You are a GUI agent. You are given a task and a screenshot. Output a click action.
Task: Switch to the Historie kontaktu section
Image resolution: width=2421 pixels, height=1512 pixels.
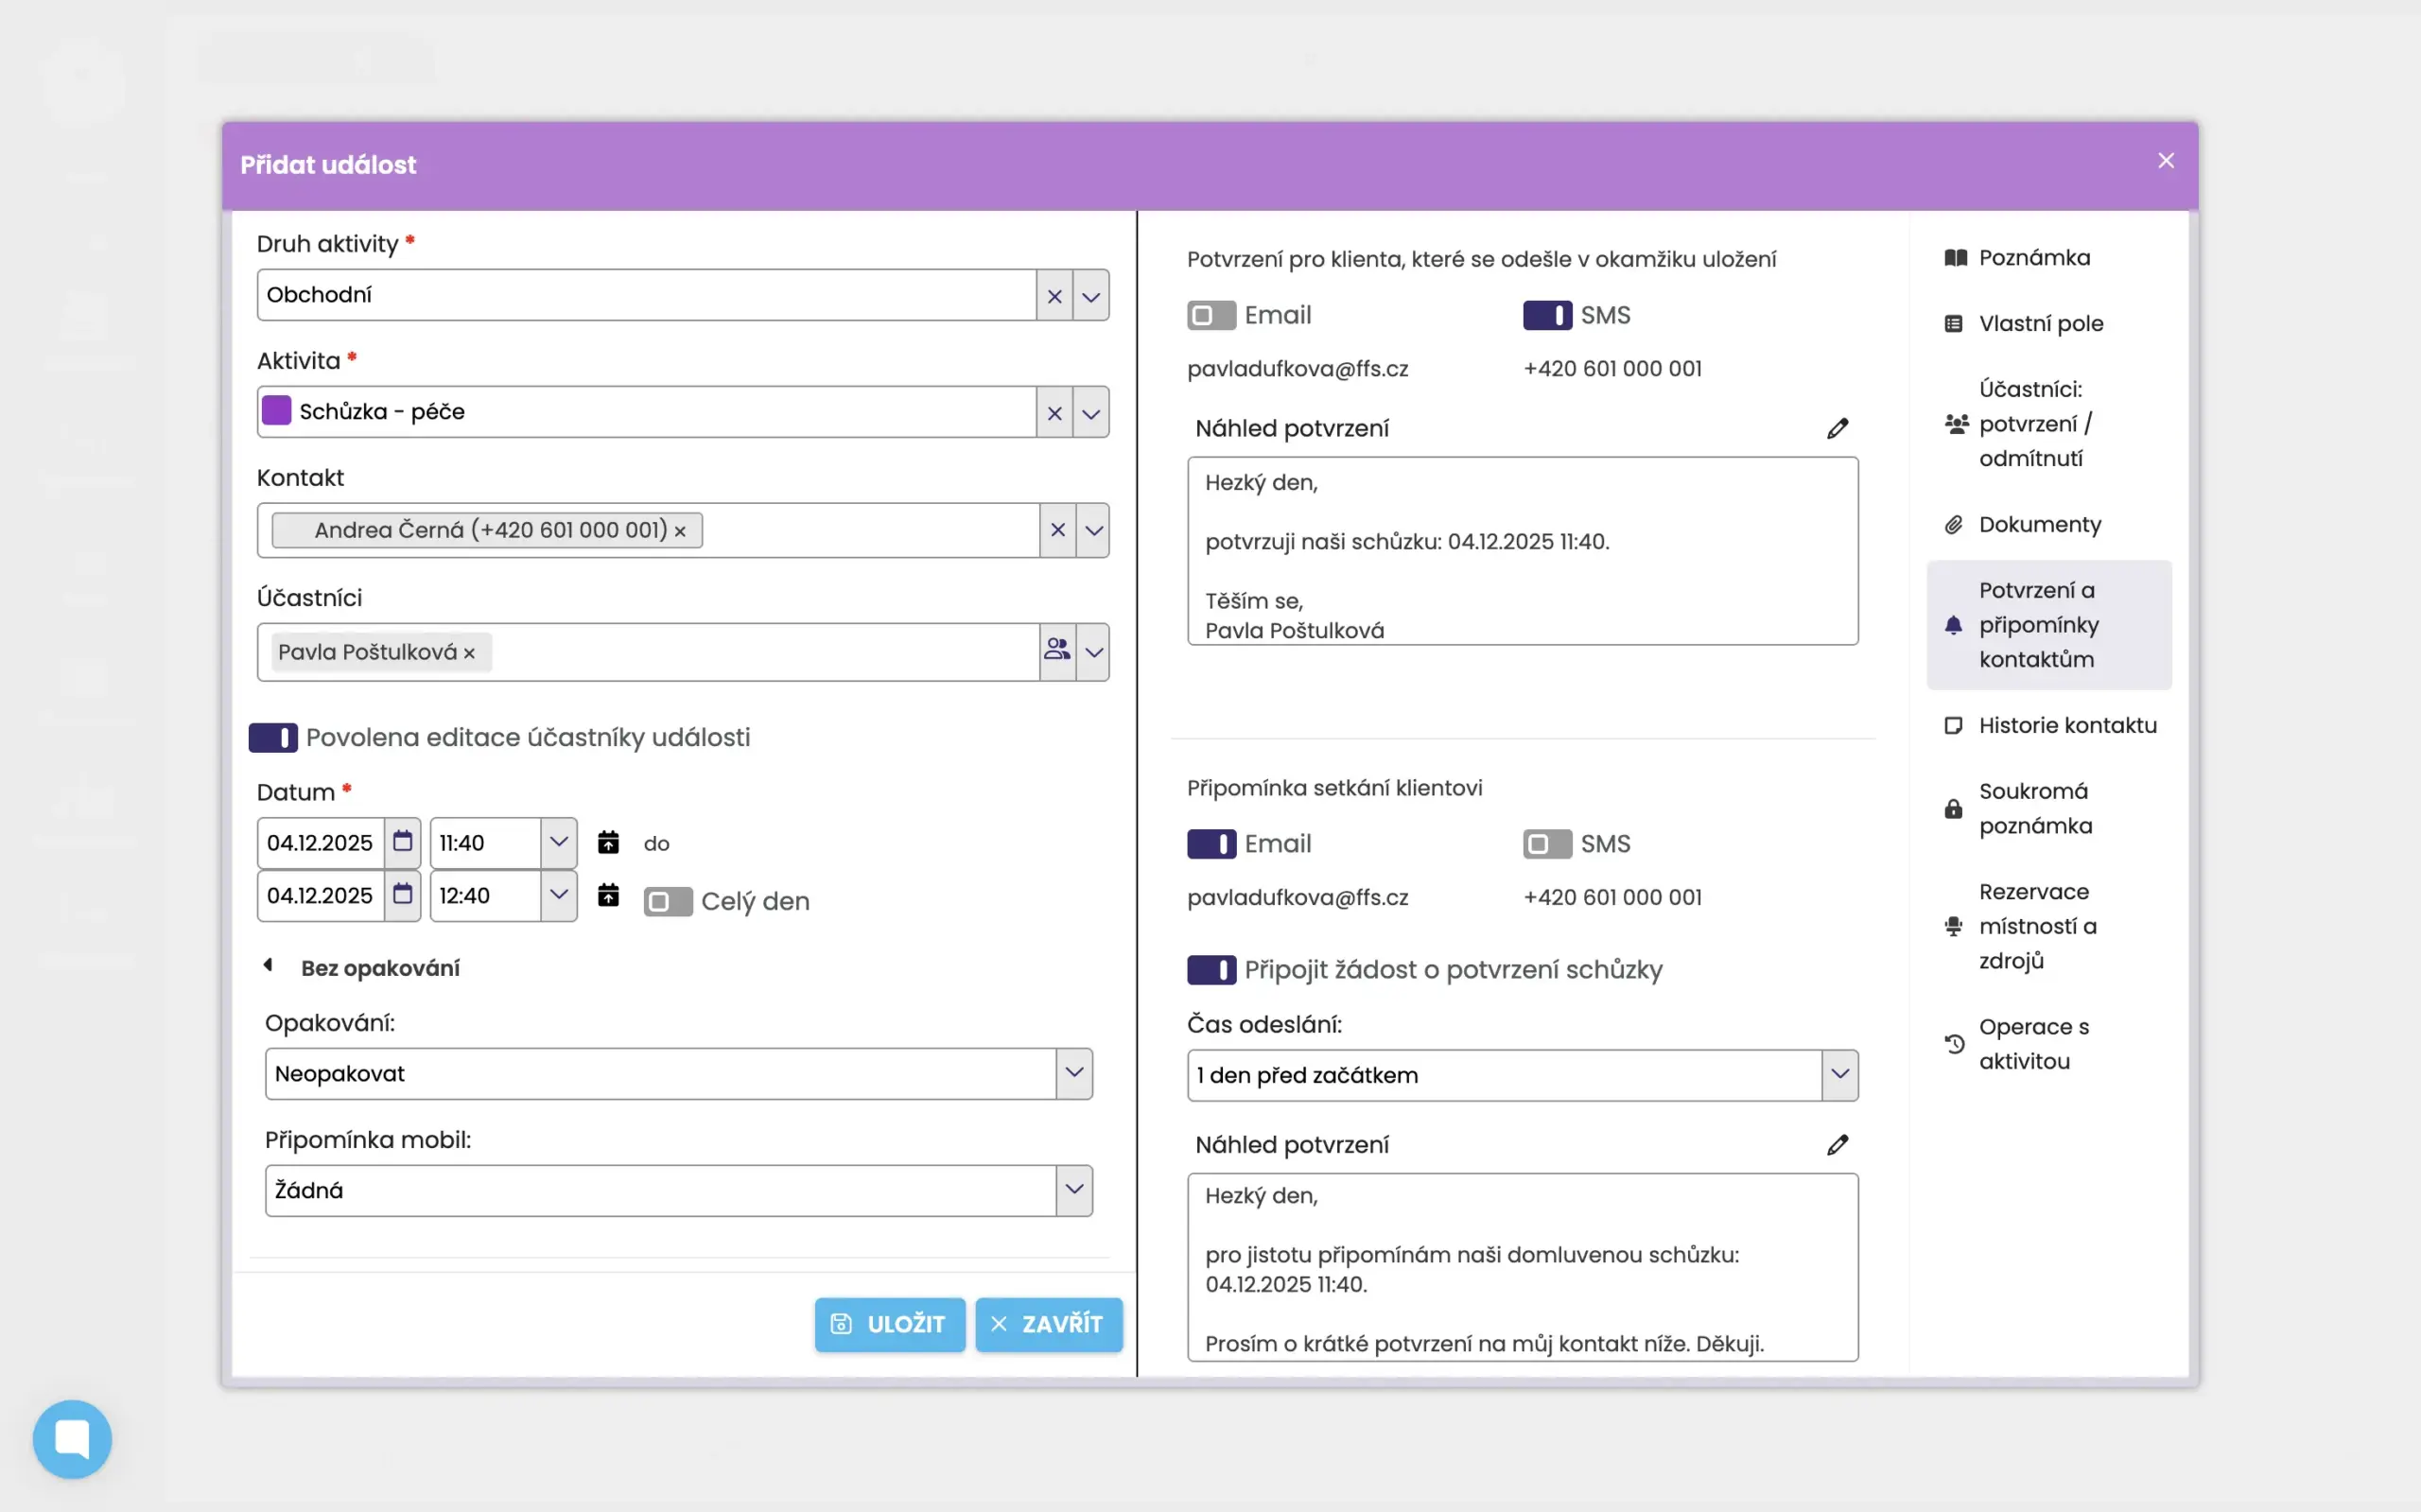2066,725
